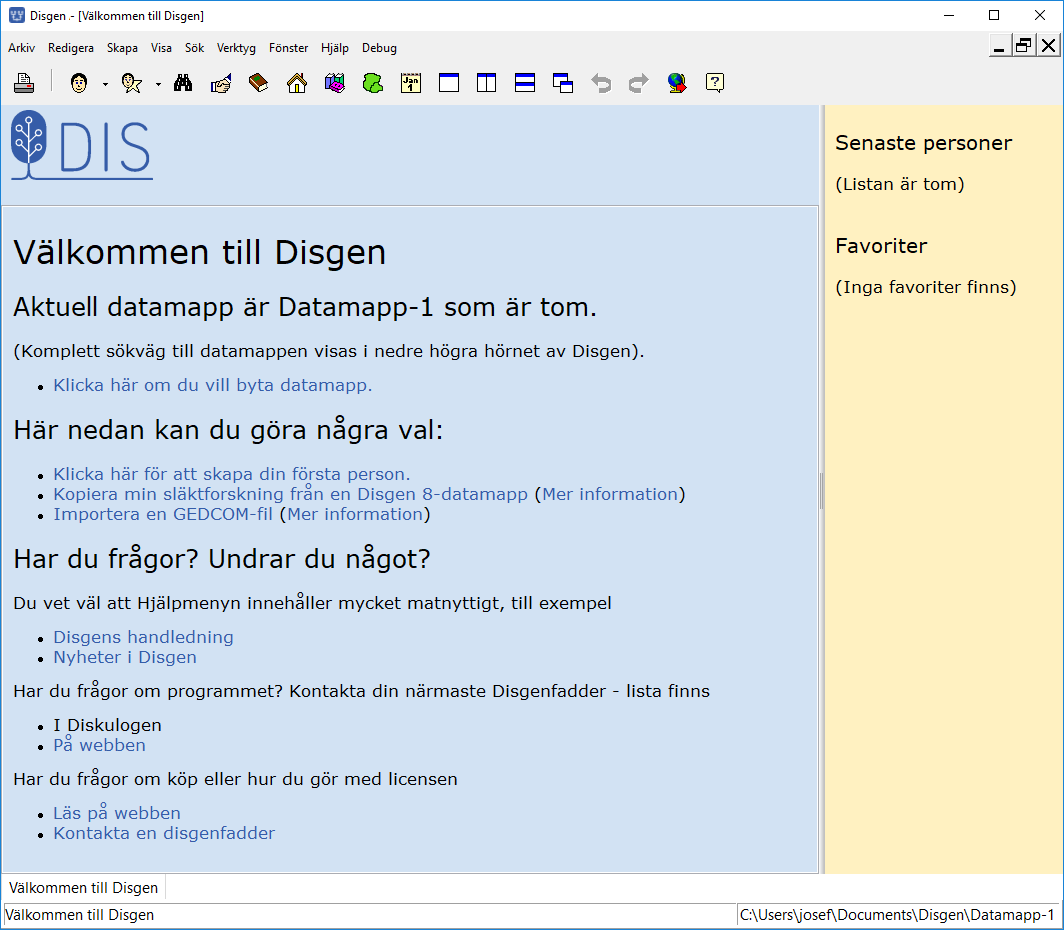Click Kontakta en disgenfadder link
Viewport: 1064px width, 930px height.
[x=164, y=834]
